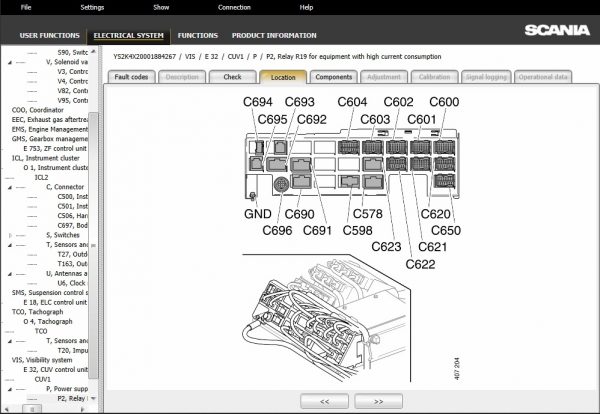The height and width of the screenshot is (414, 600).
Task: Click tree scrollbar up arrow
Action: (x=93, y=51)
